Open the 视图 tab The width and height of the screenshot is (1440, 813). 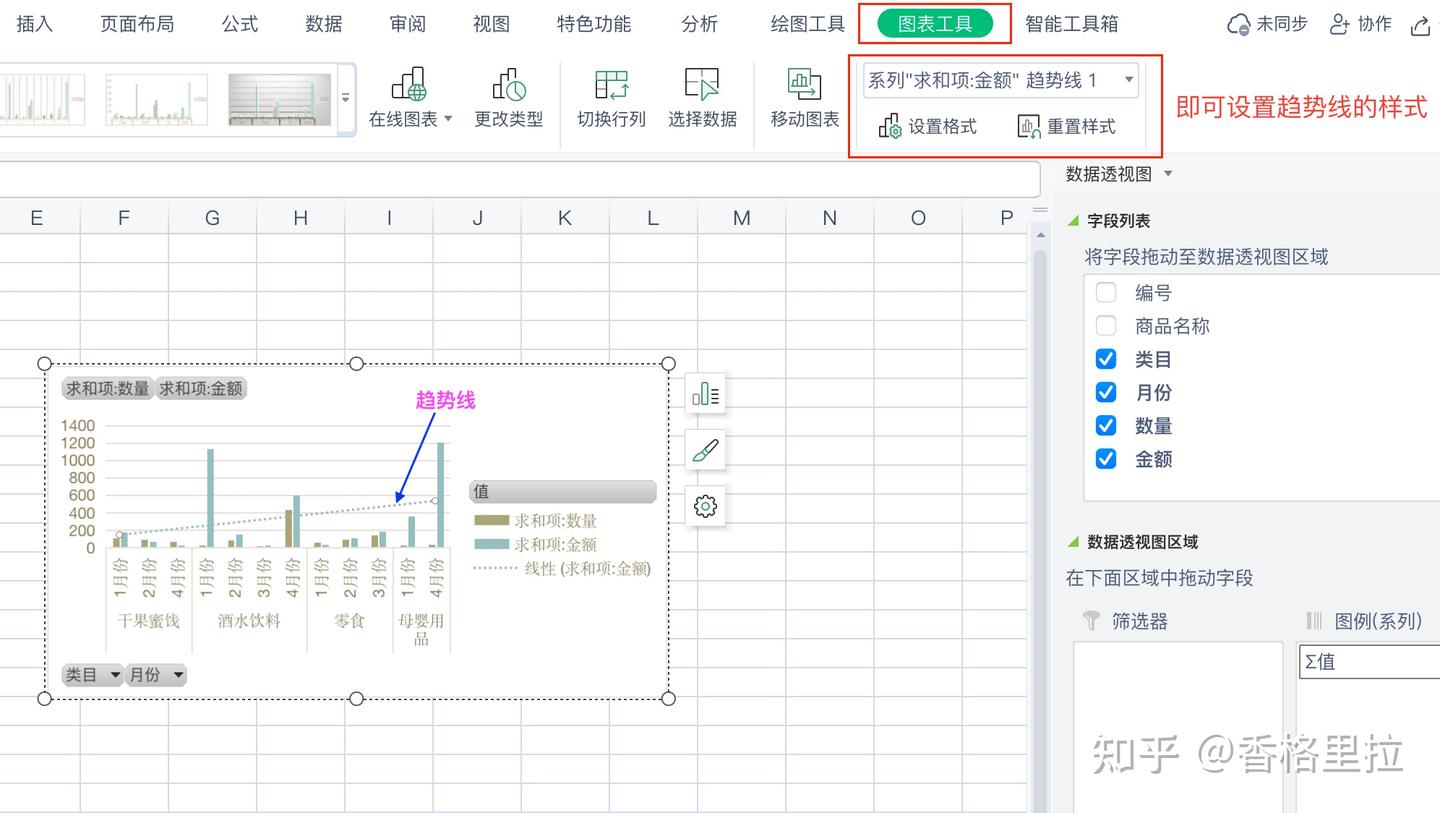(x=491, y=24)
